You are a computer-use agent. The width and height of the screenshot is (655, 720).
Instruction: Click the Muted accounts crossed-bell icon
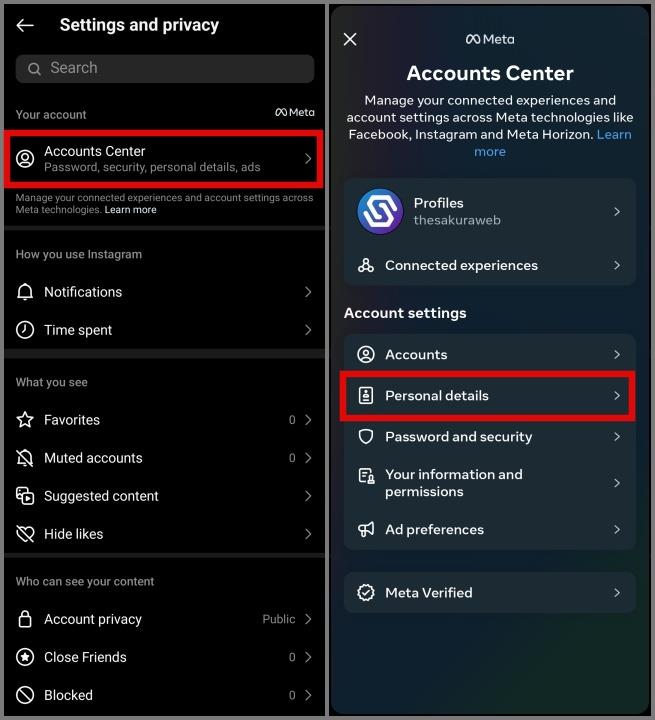(25, 458)
